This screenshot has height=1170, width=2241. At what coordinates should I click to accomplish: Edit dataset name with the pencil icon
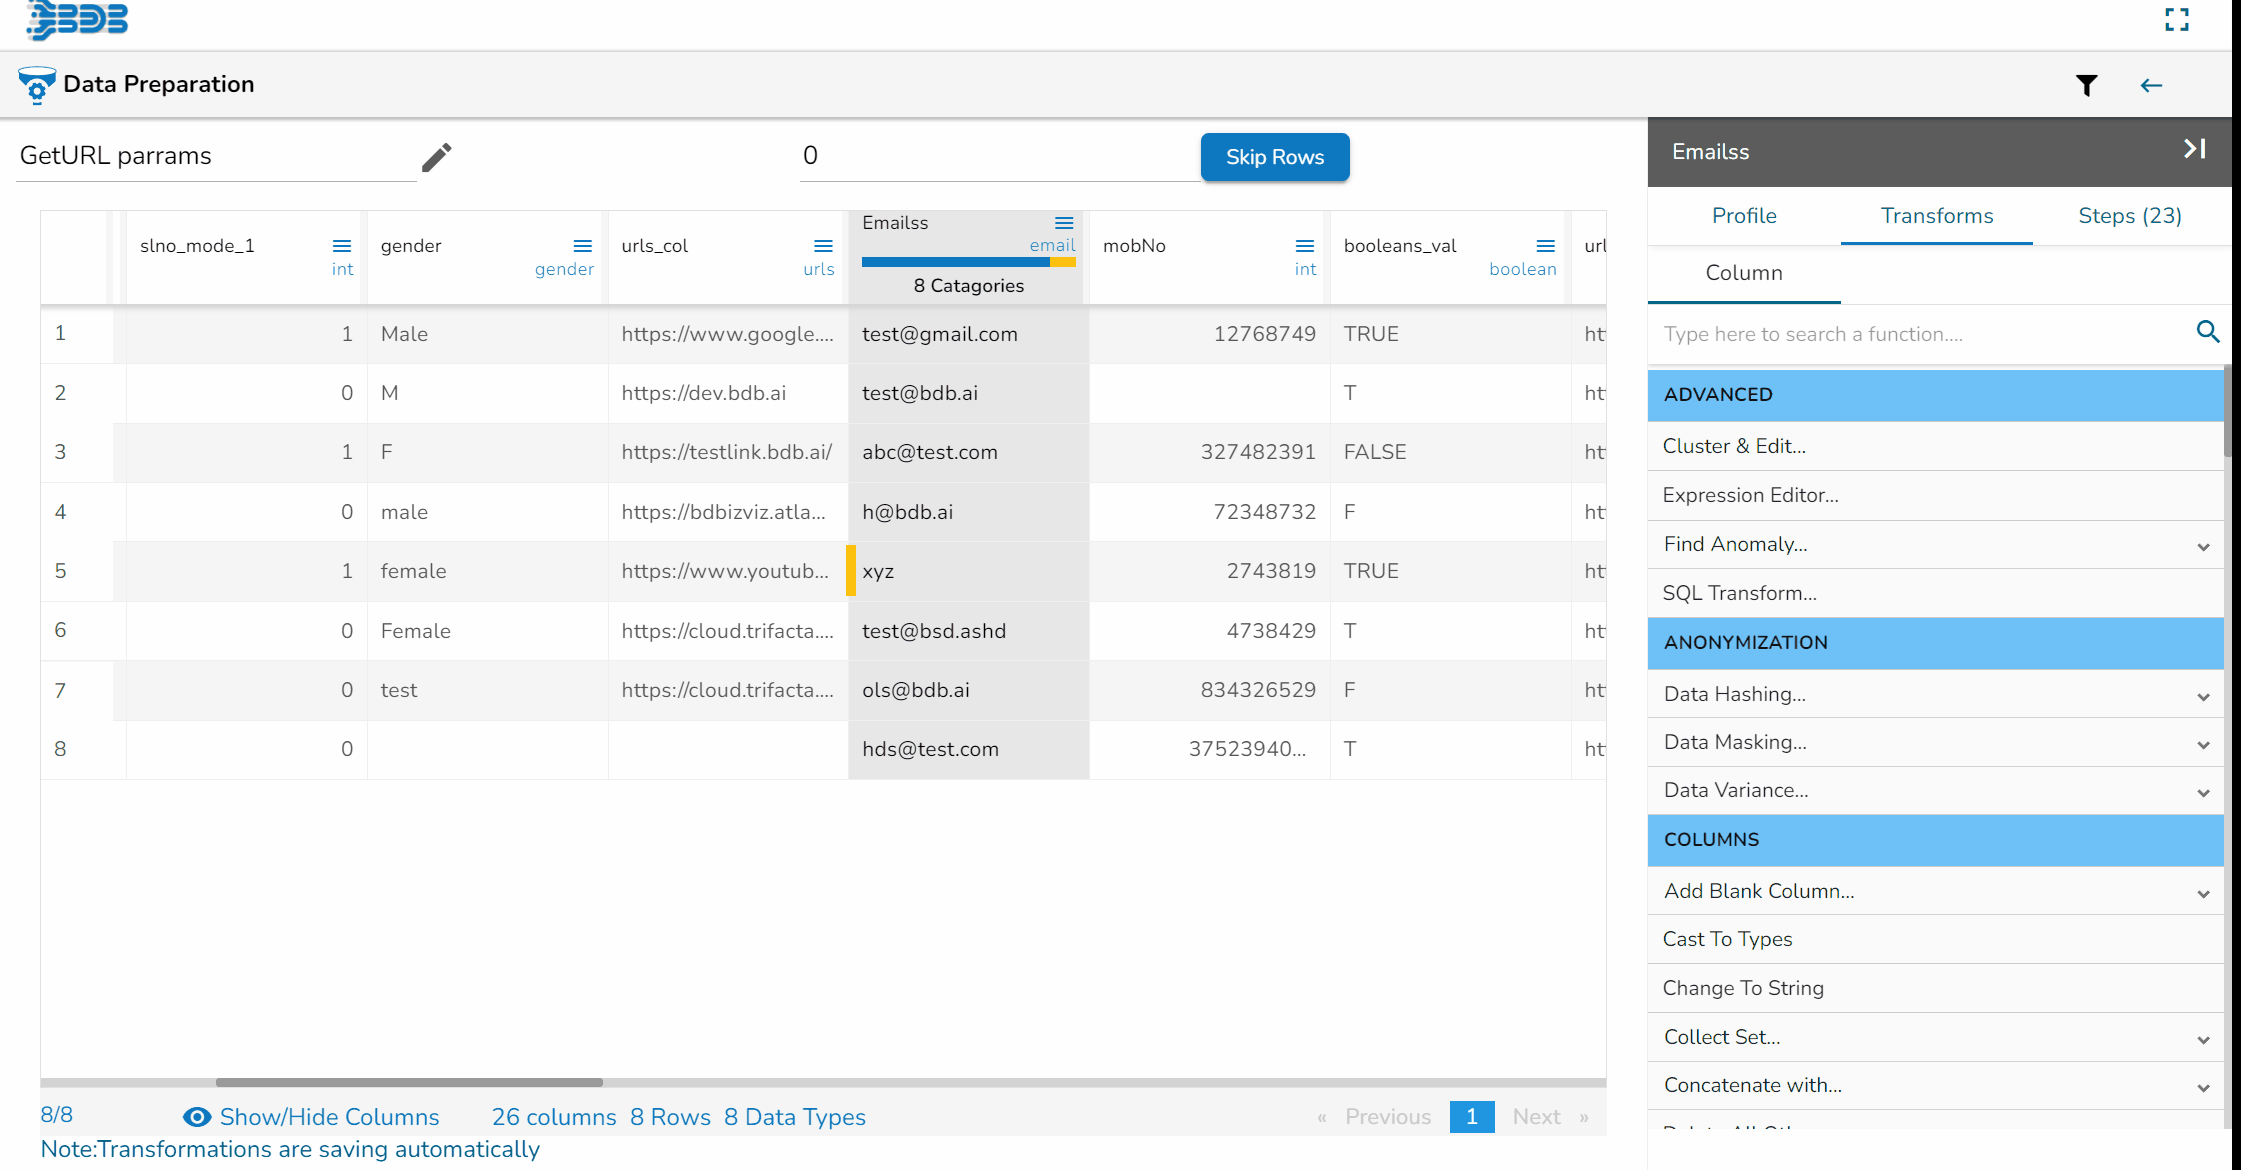(436, 157)
